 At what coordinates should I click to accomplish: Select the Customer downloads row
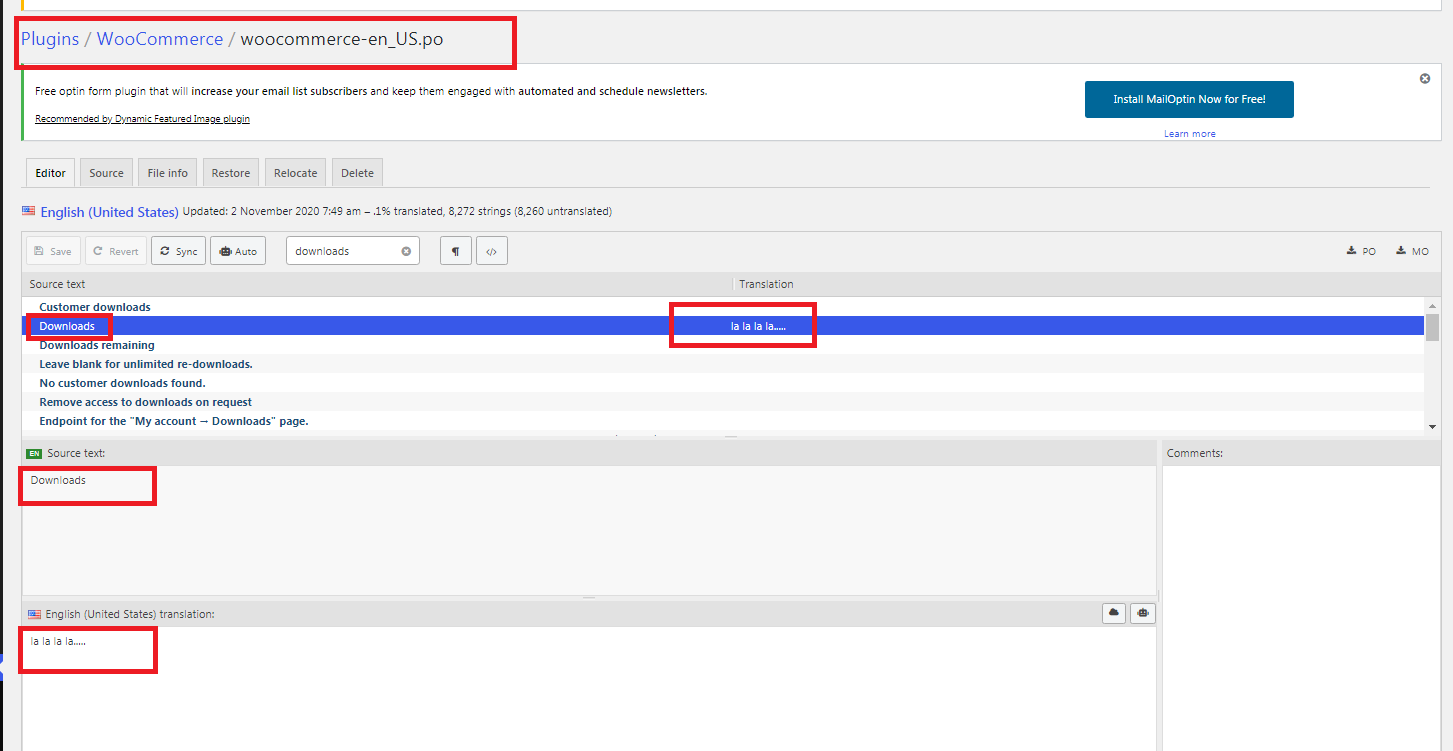pos(723,307)
